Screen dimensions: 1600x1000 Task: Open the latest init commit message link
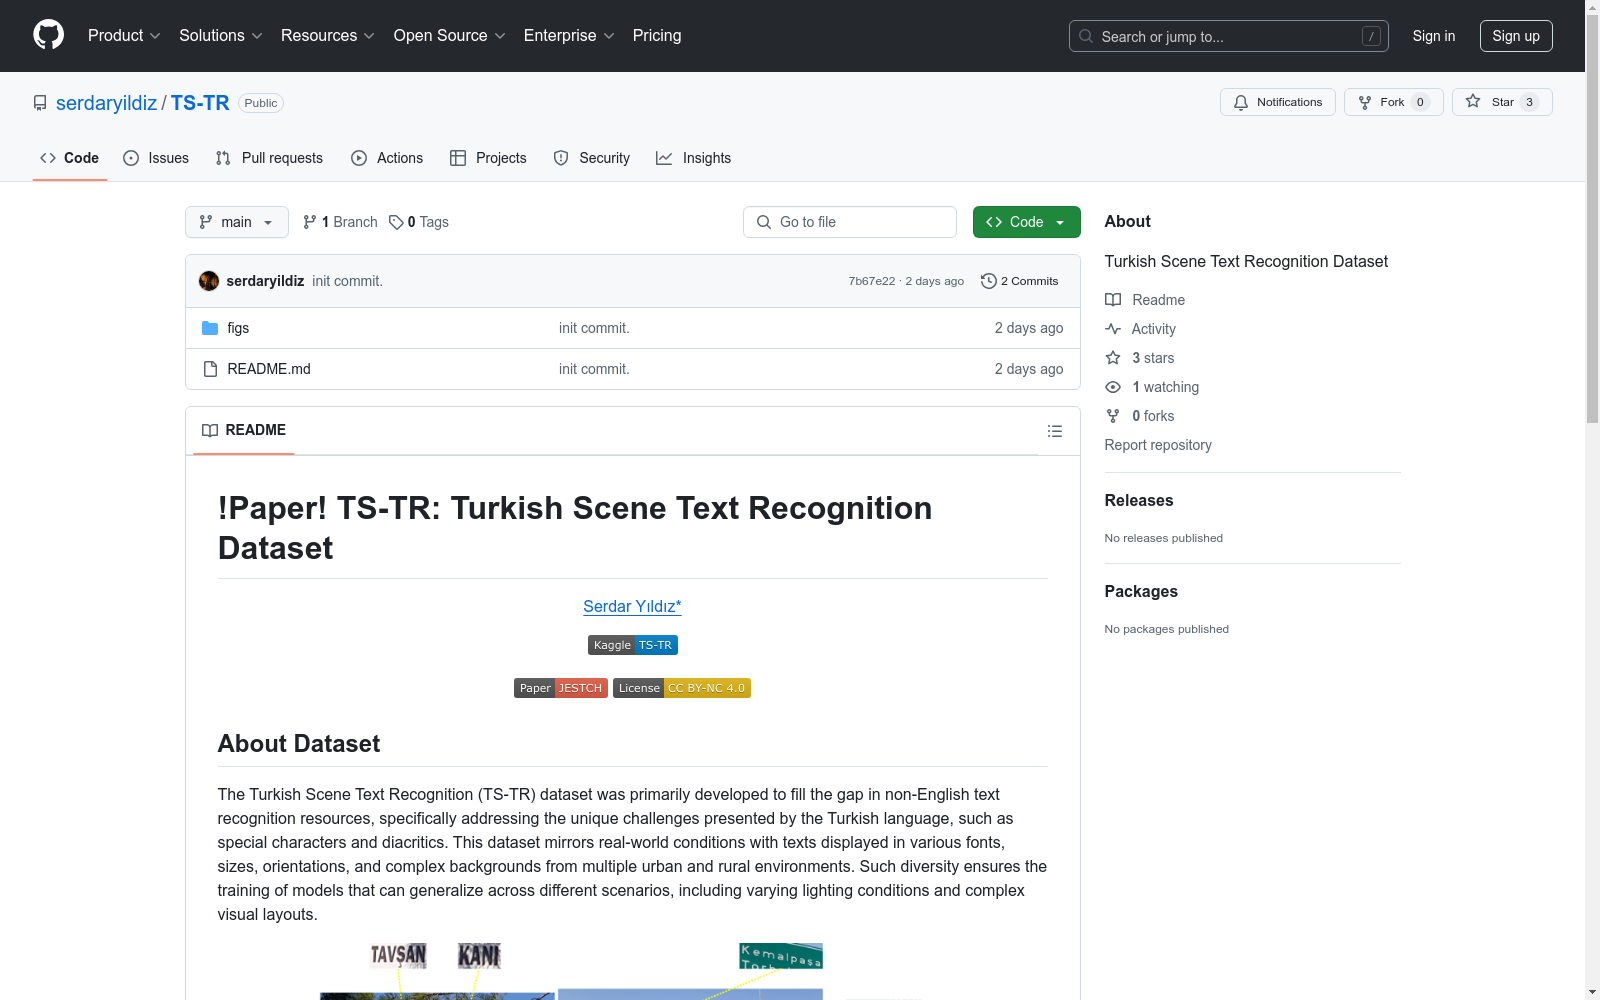pos(347,281)
